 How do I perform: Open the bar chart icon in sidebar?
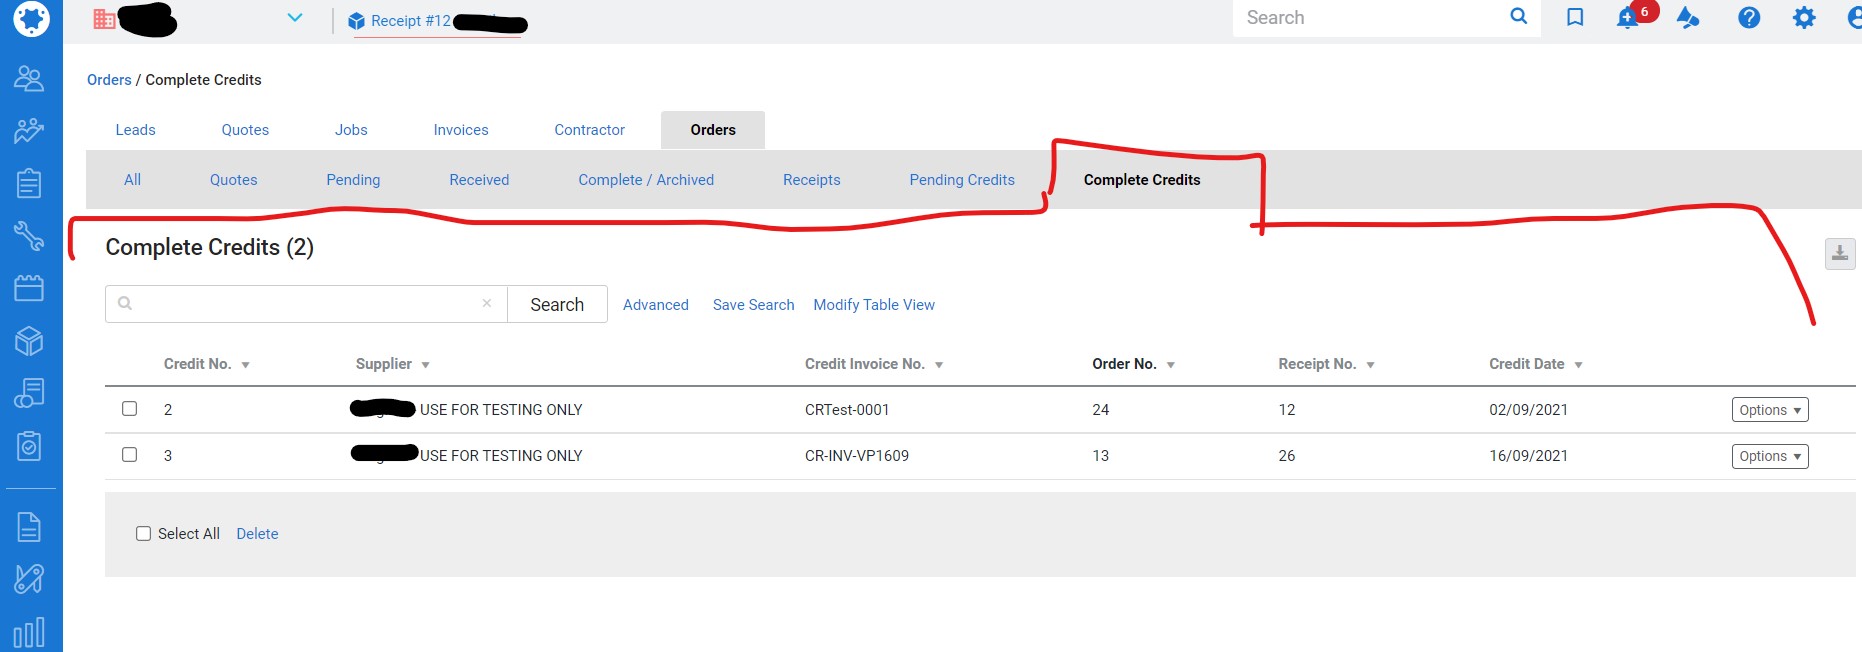pos(29,632)
